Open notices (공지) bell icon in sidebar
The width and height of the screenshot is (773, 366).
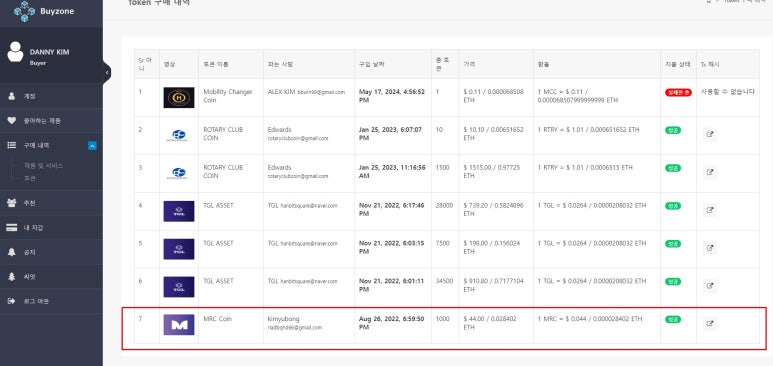tap(12, 252)
